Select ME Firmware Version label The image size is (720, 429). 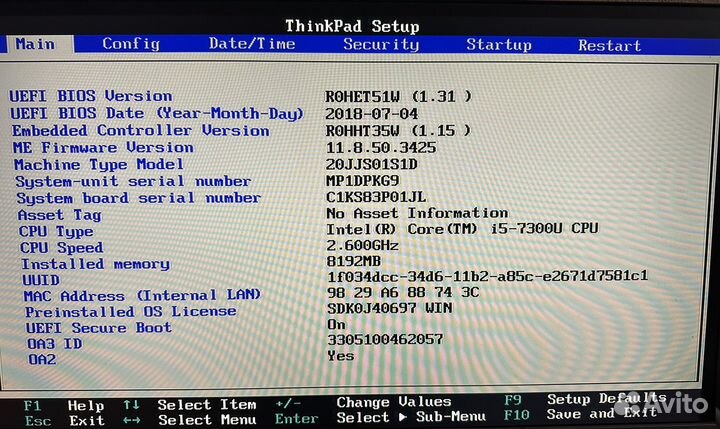pyautogui.click(x=103, y=147)
